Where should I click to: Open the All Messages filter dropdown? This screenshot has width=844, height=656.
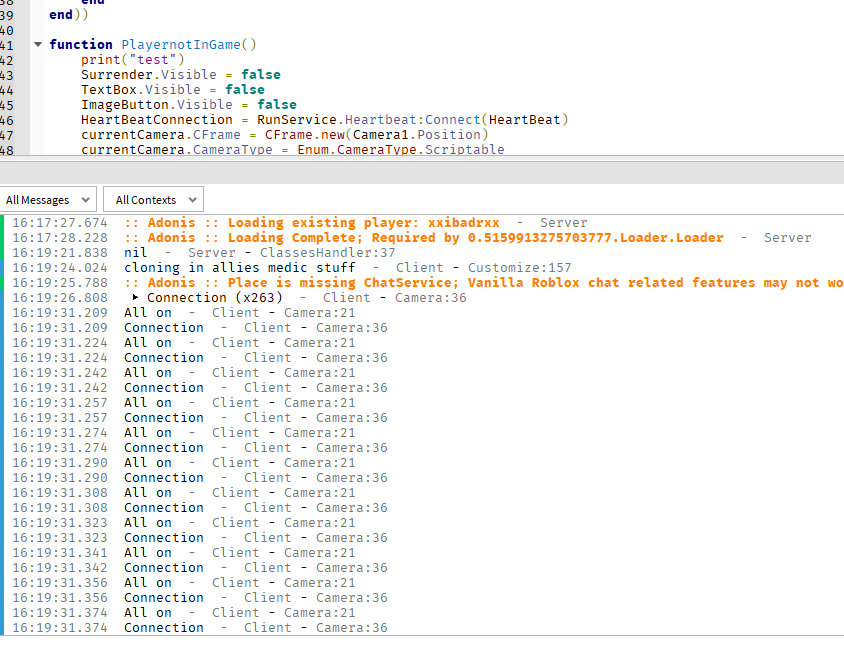48,199
